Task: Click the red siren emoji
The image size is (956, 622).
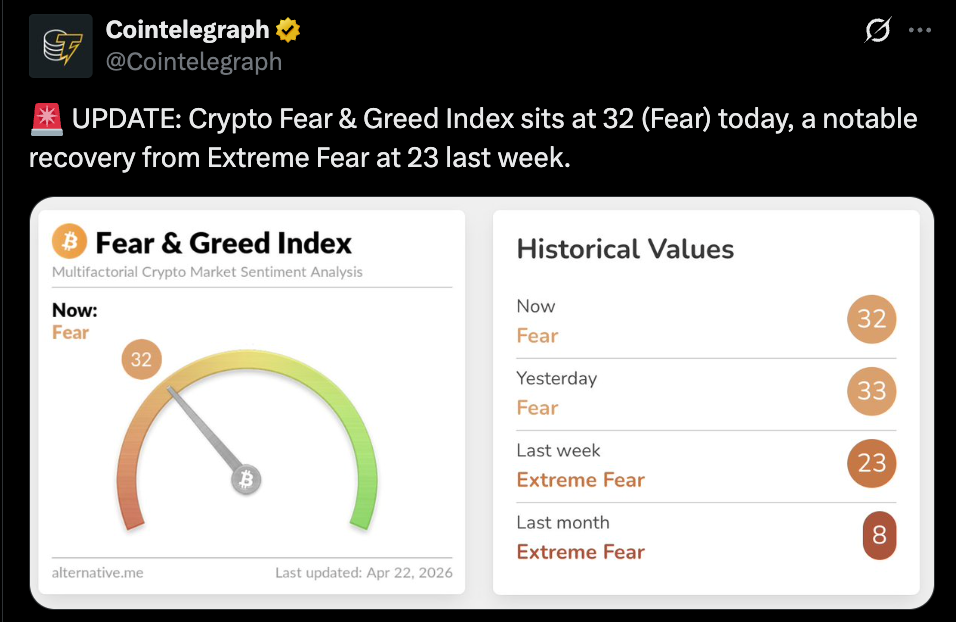Action: 46,120
